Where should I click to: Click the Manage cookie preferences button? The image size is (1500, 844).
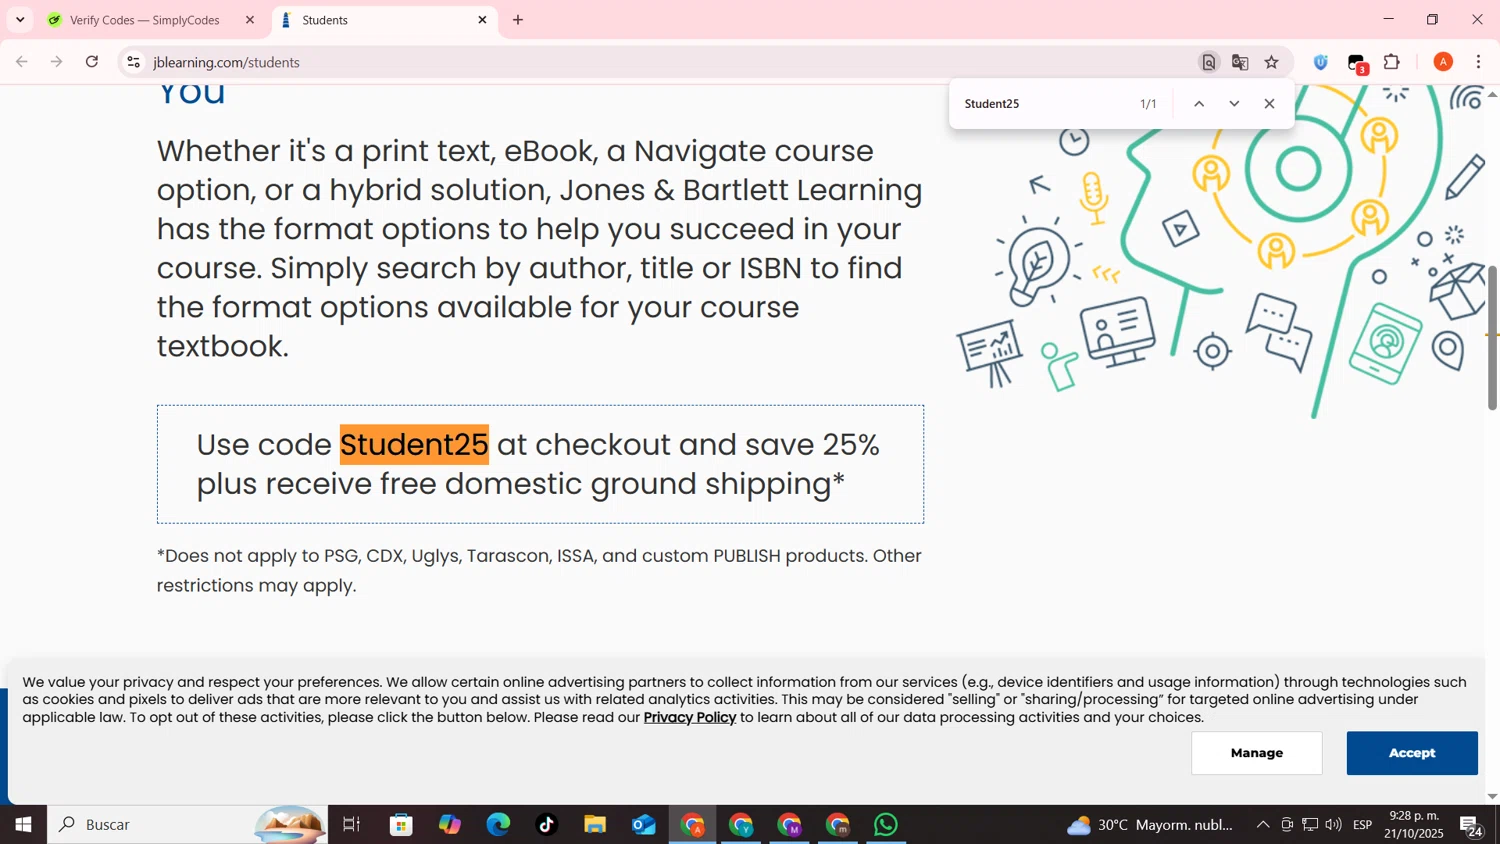[1256, 753]
